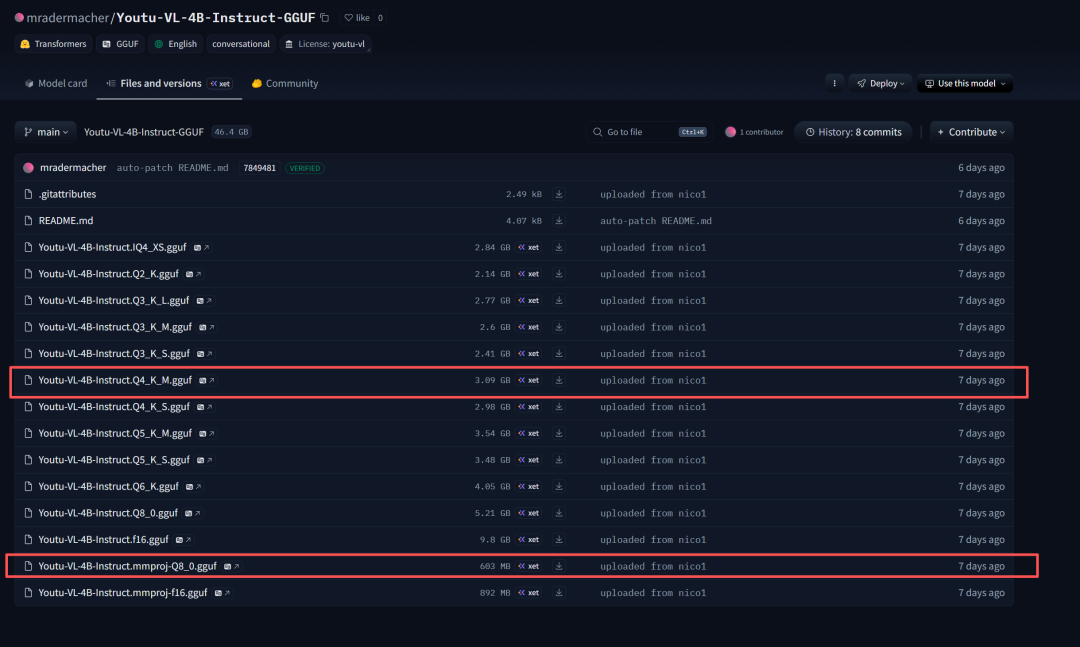Screen dimensions: 1080x647
Task: Expand the Contribute dropdown
Action: point(971,132)
